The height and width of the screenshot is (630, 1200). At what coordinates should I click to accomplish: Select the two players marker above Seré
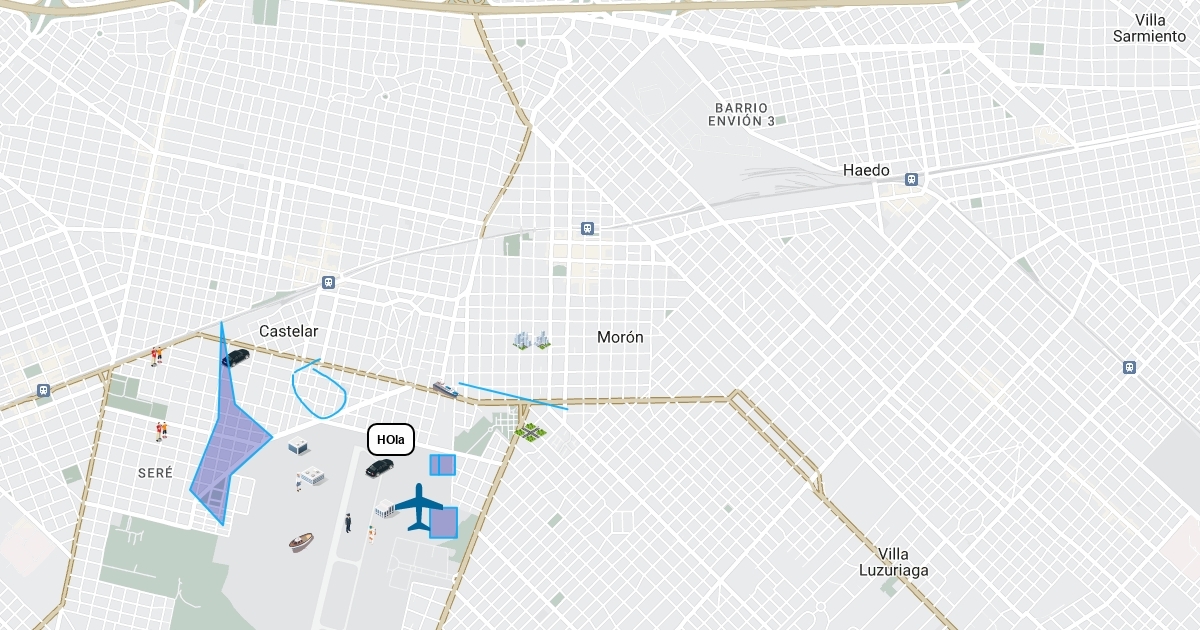(x=161, y=431)
